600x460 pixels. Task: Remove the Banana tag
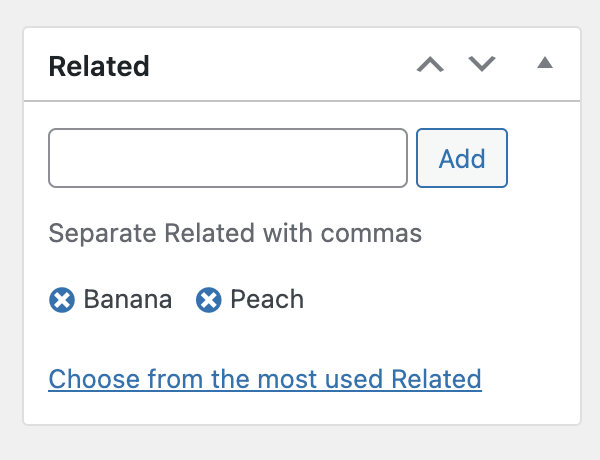pyautogui.click(x=62, y=300)
